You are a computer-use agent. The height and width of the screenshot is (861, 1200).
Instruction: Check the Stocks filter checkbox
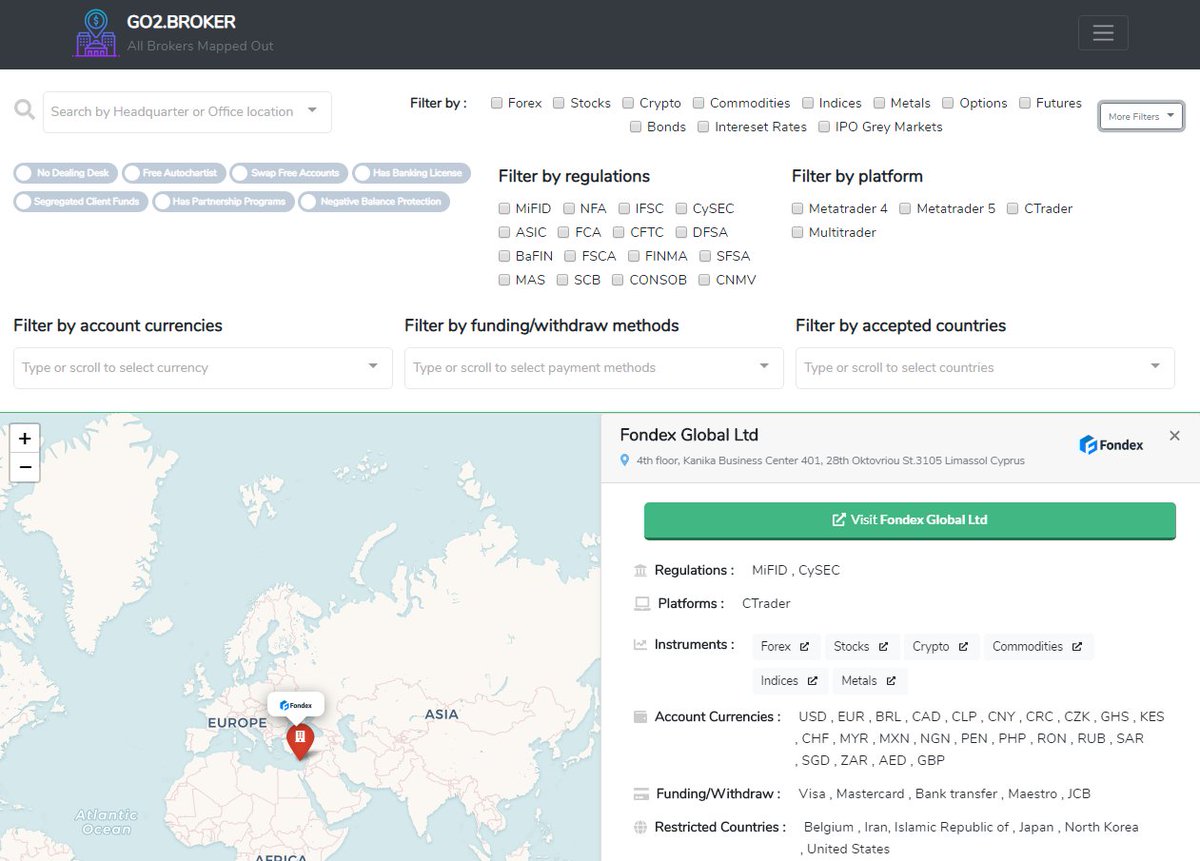pyautogui.click(x=559, y=103)
